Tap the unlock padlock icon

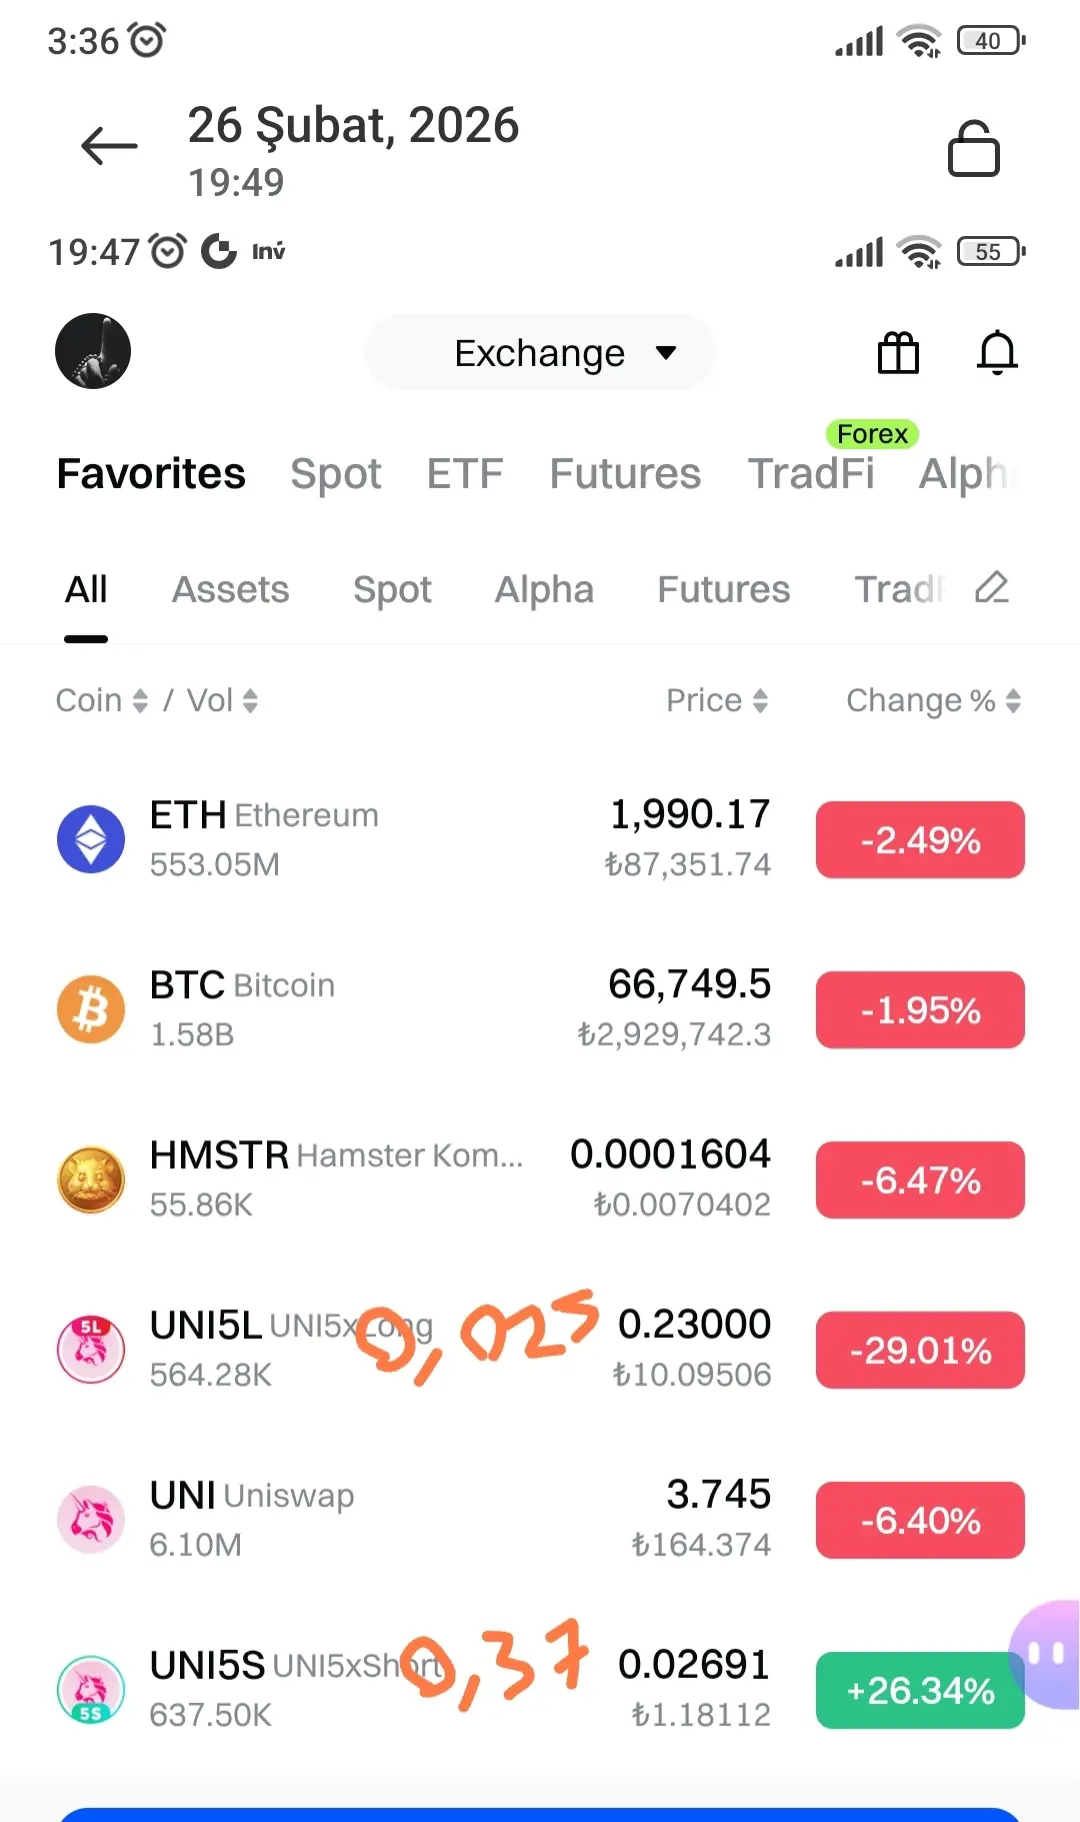[x=973, y=148]
